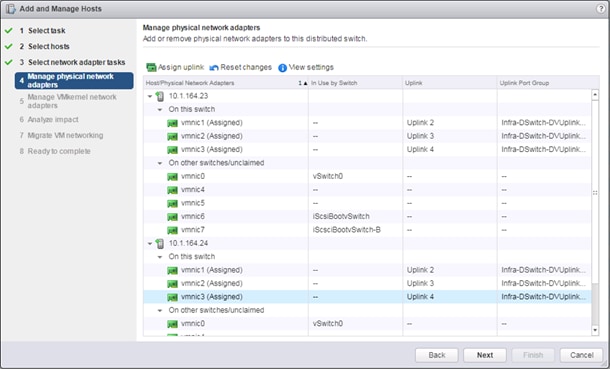610x369 pixels.
Task: Click the Cancel button
Action: tap(582, 355)
